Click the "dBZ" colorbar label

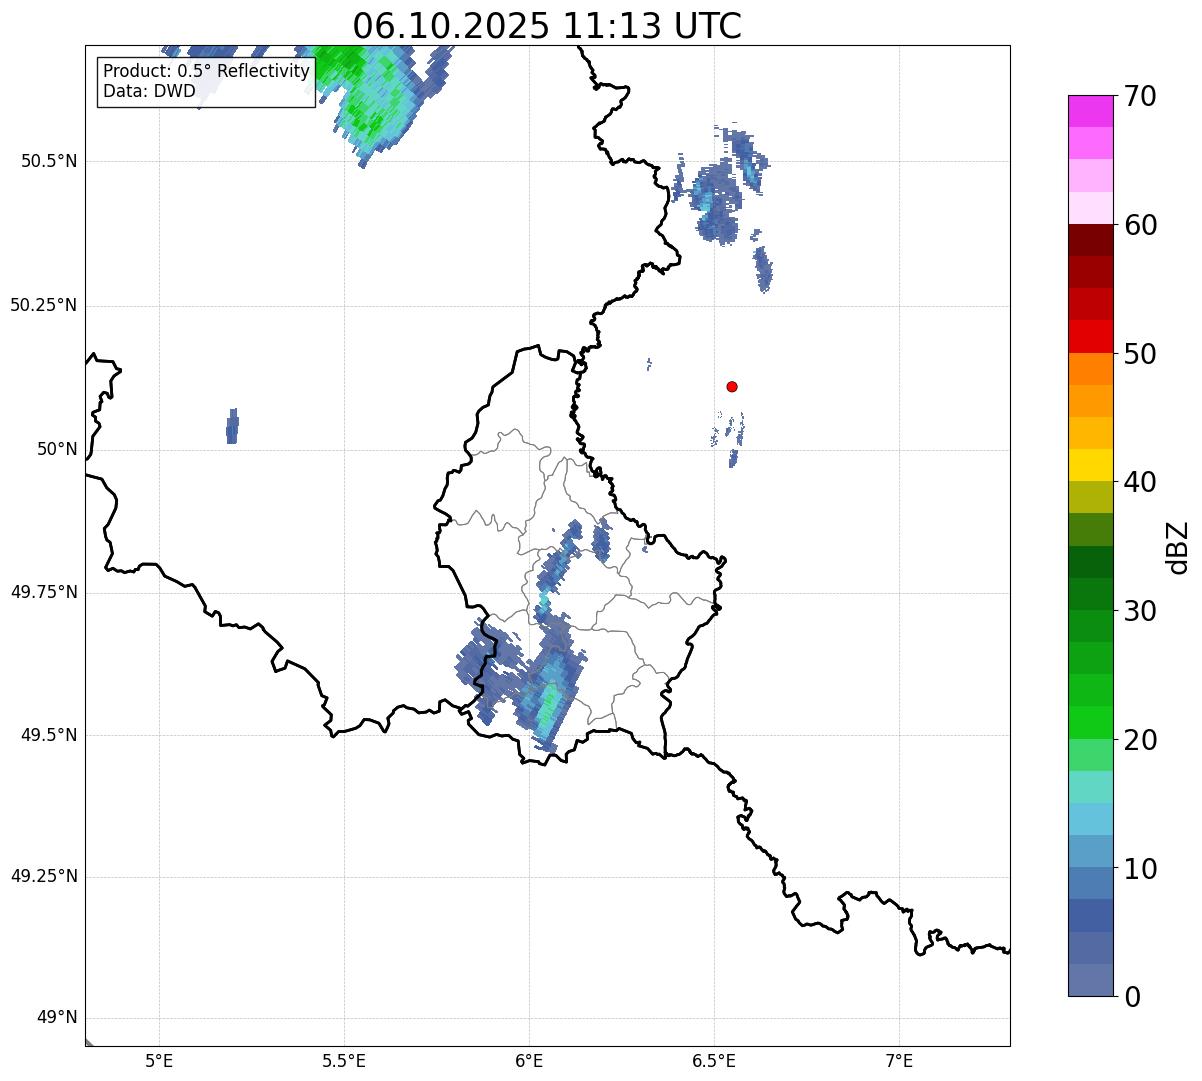pyautogui.click(x=1177, y=547)
